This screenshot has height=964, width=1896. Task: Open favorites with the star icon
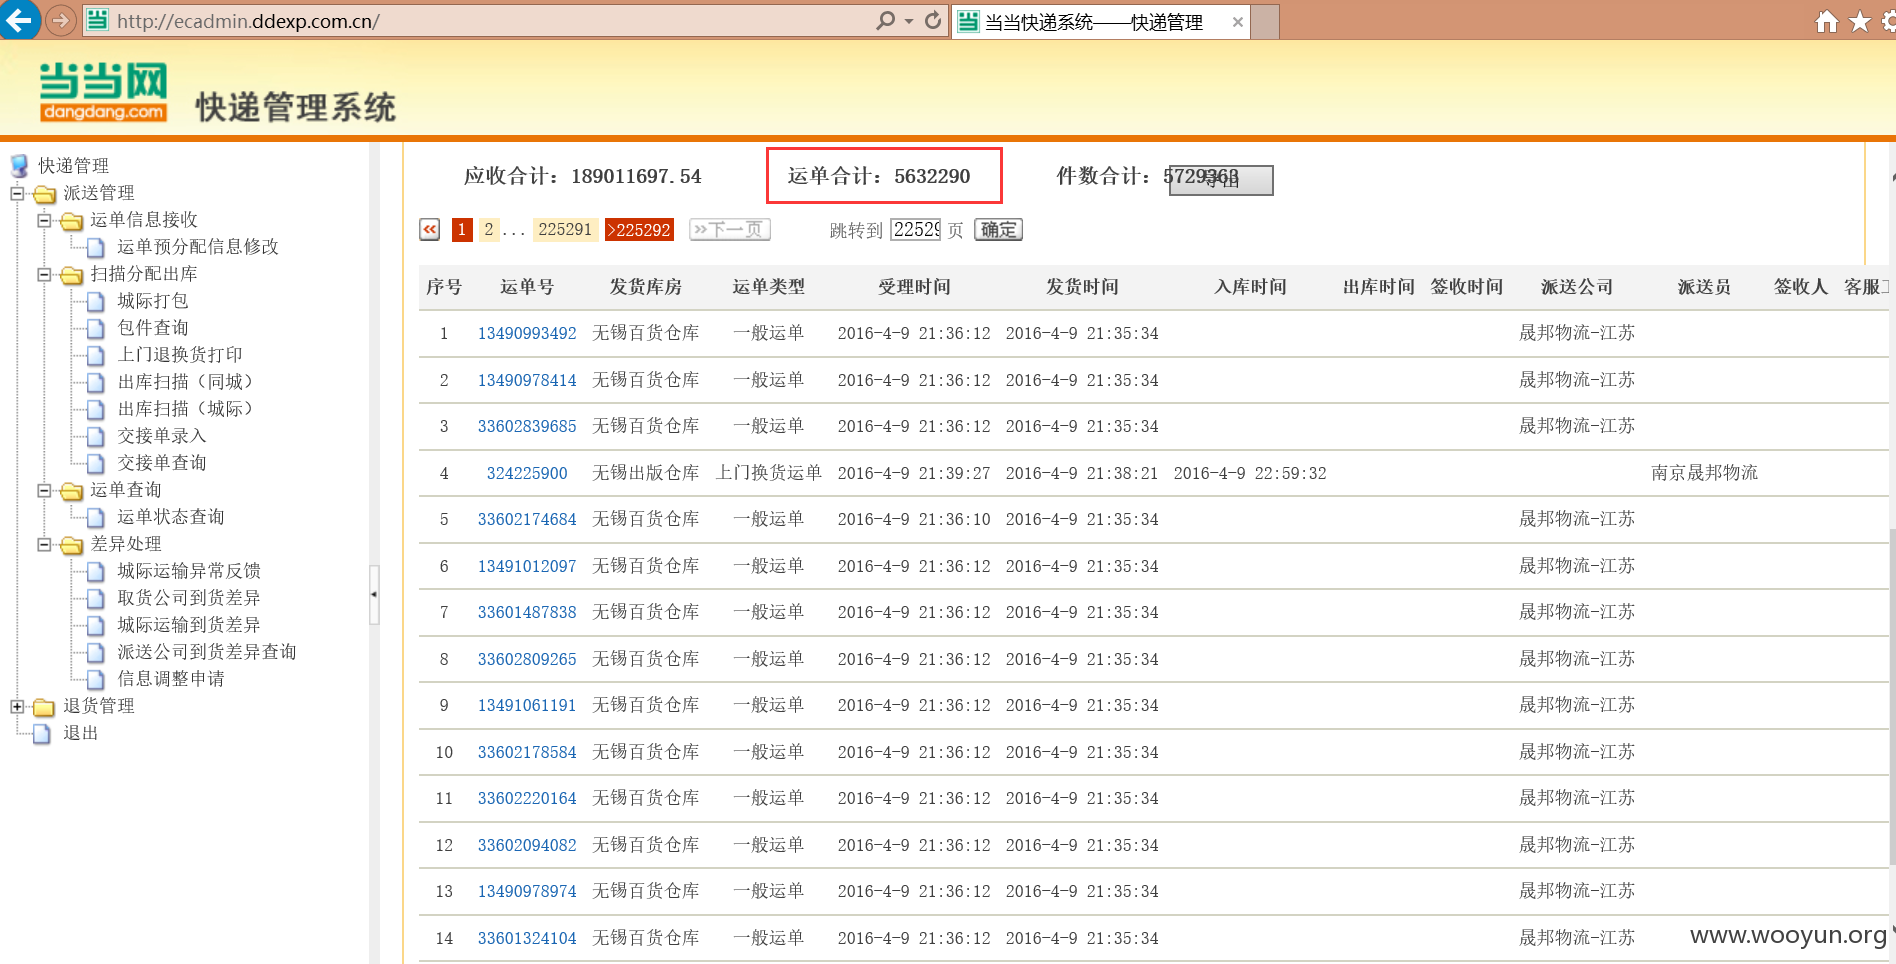(1859, 21)
